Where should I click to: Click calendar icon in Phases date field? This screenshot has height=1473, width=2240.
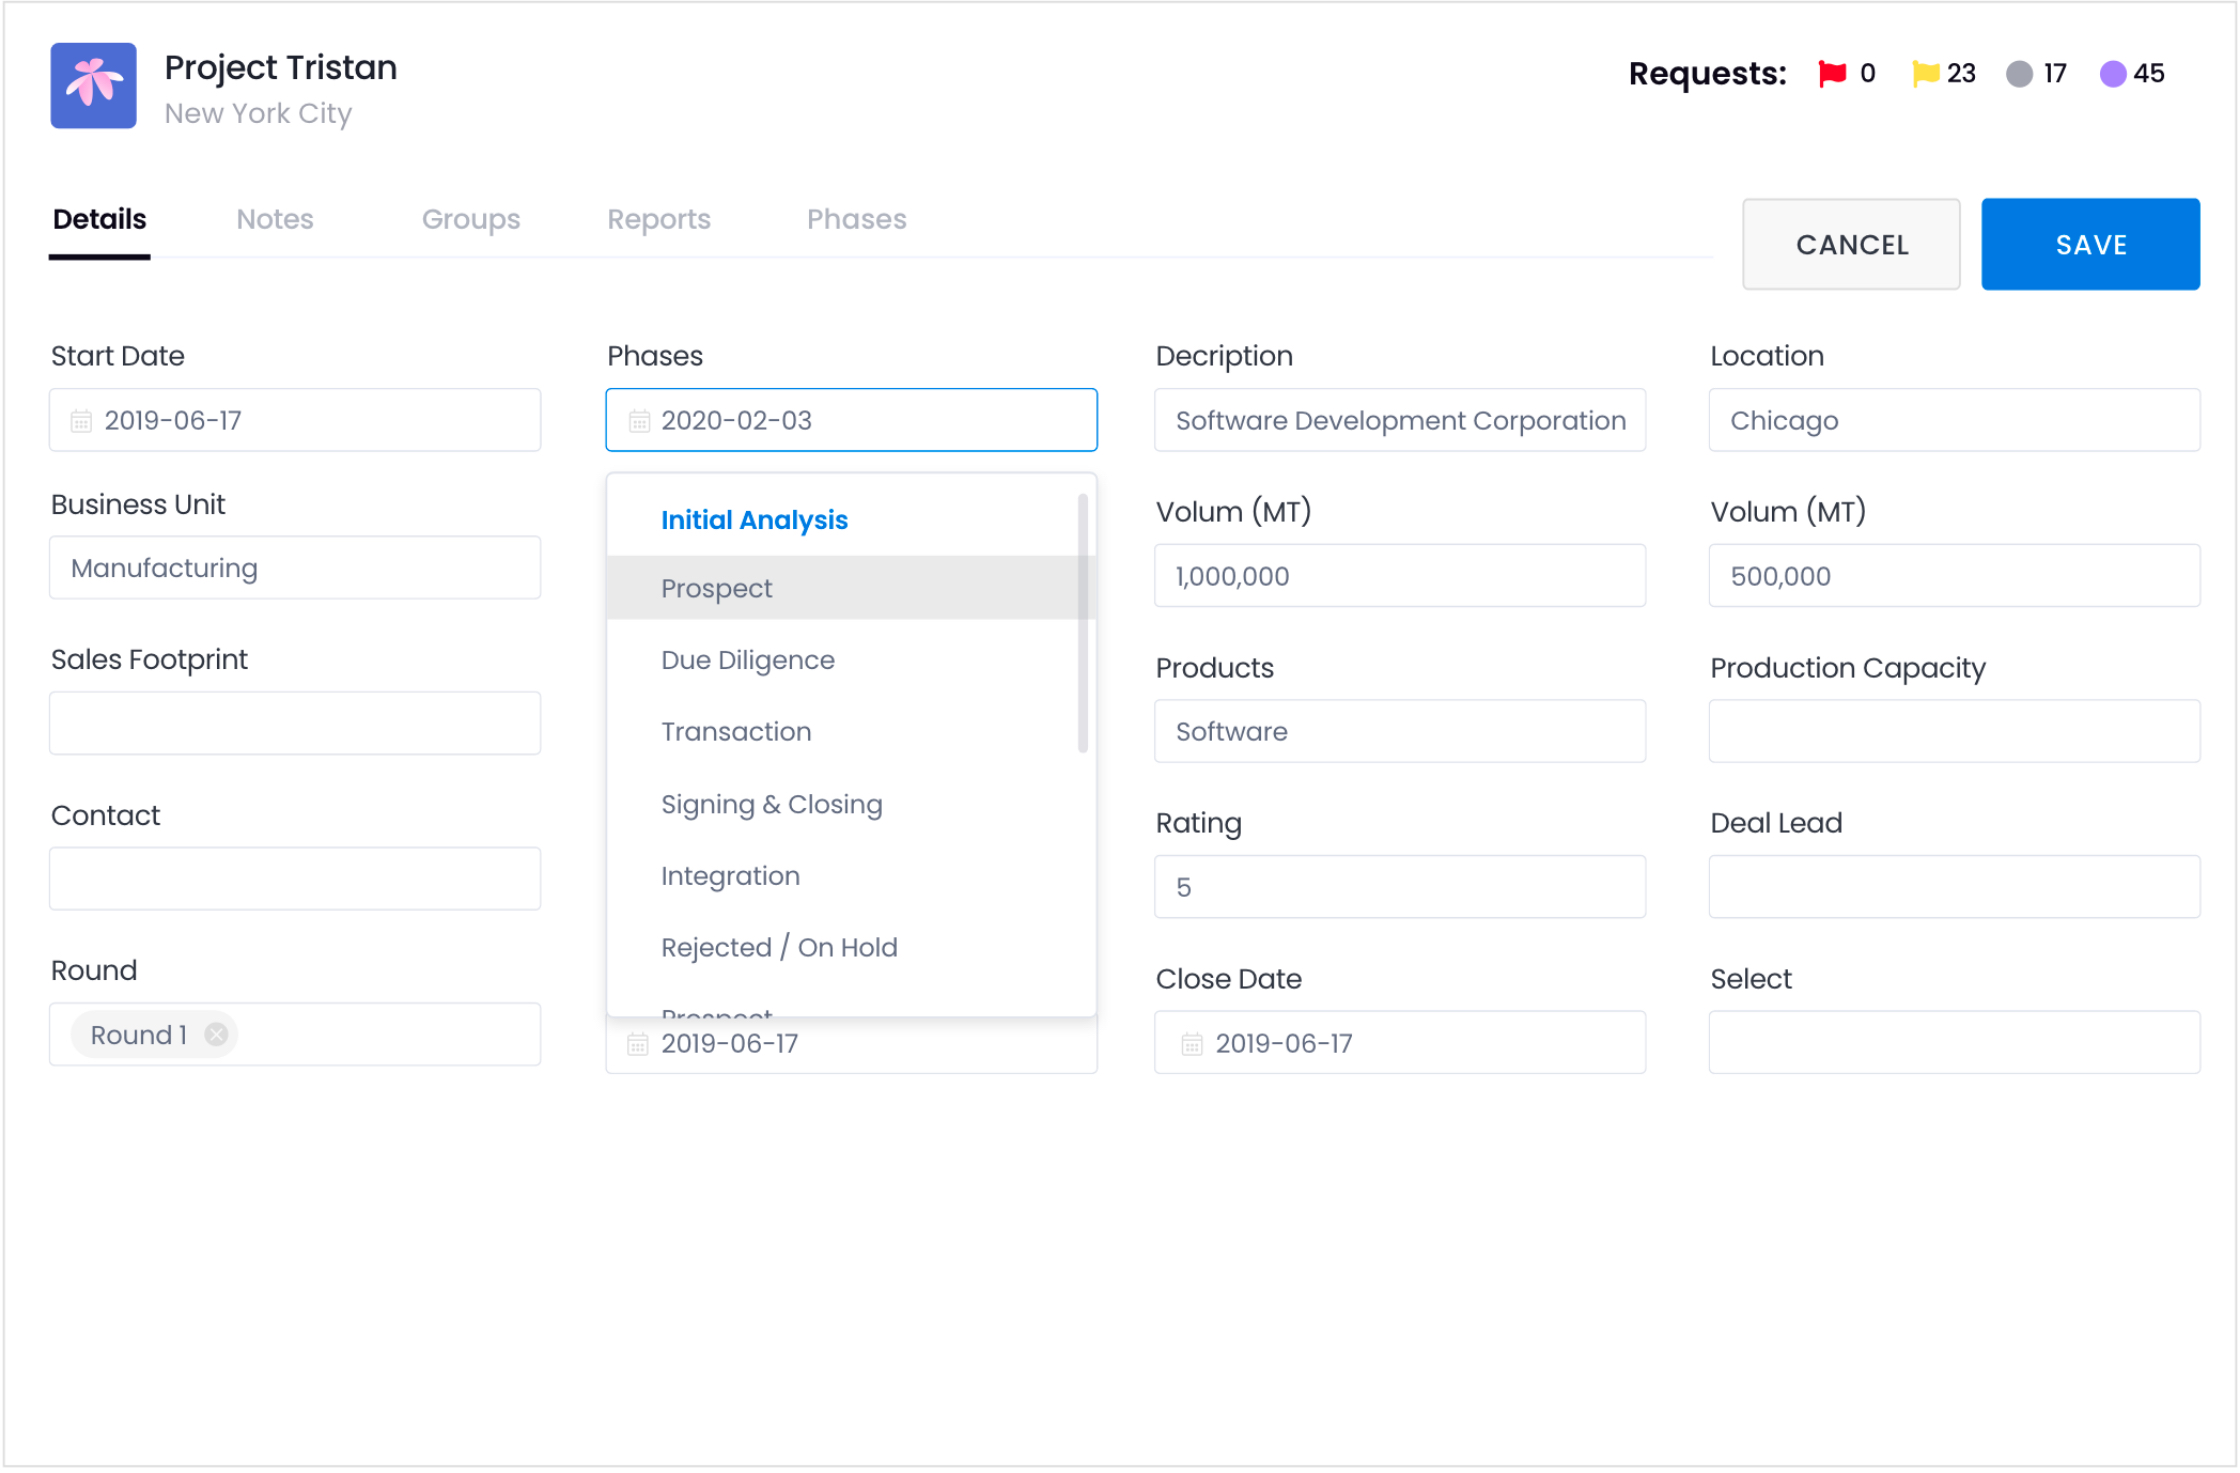(x=638, y=421)
